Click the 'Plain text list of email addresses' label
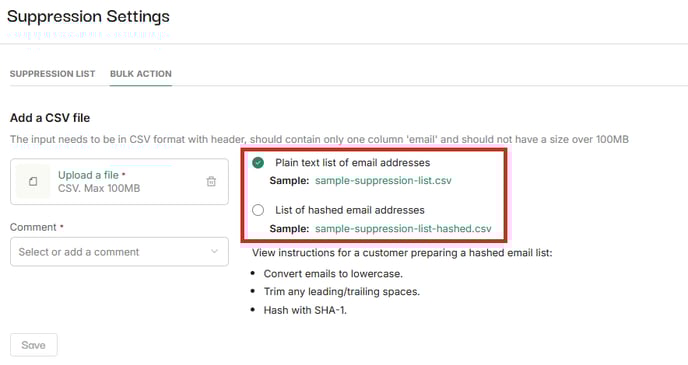688x365 pixels. click(x=352, y=163)
